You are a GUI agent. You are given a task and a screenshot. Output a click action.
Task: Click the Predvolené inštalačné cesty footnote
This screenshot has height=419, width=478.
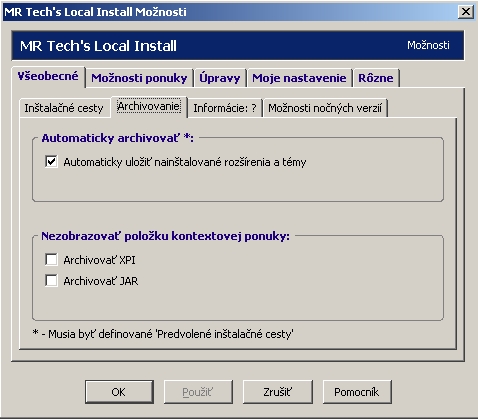(x=163, y=334)
